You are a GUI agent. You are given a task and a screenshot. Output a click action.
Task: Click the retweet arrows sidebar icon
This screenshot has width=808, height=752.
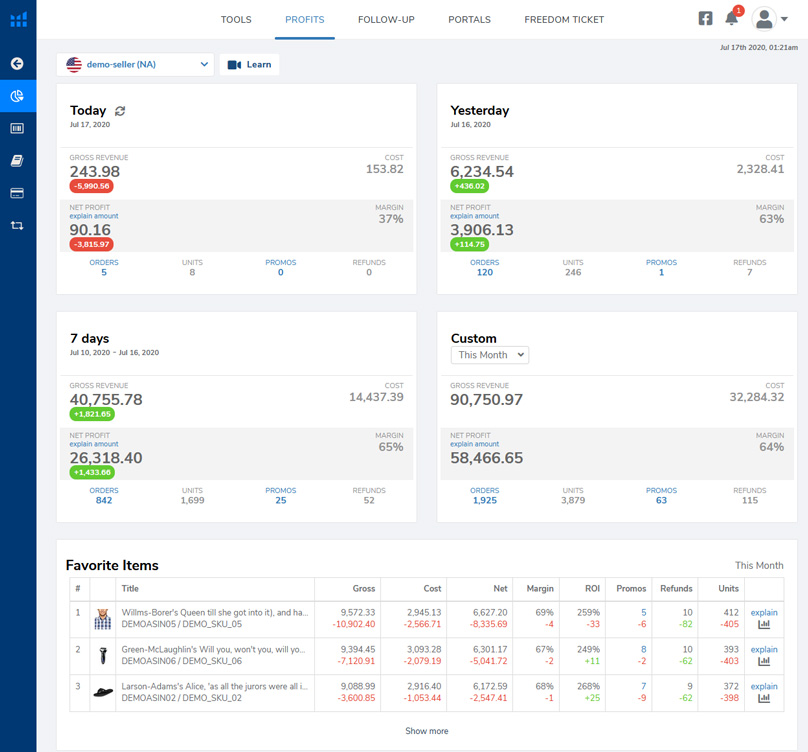(17, 225)
